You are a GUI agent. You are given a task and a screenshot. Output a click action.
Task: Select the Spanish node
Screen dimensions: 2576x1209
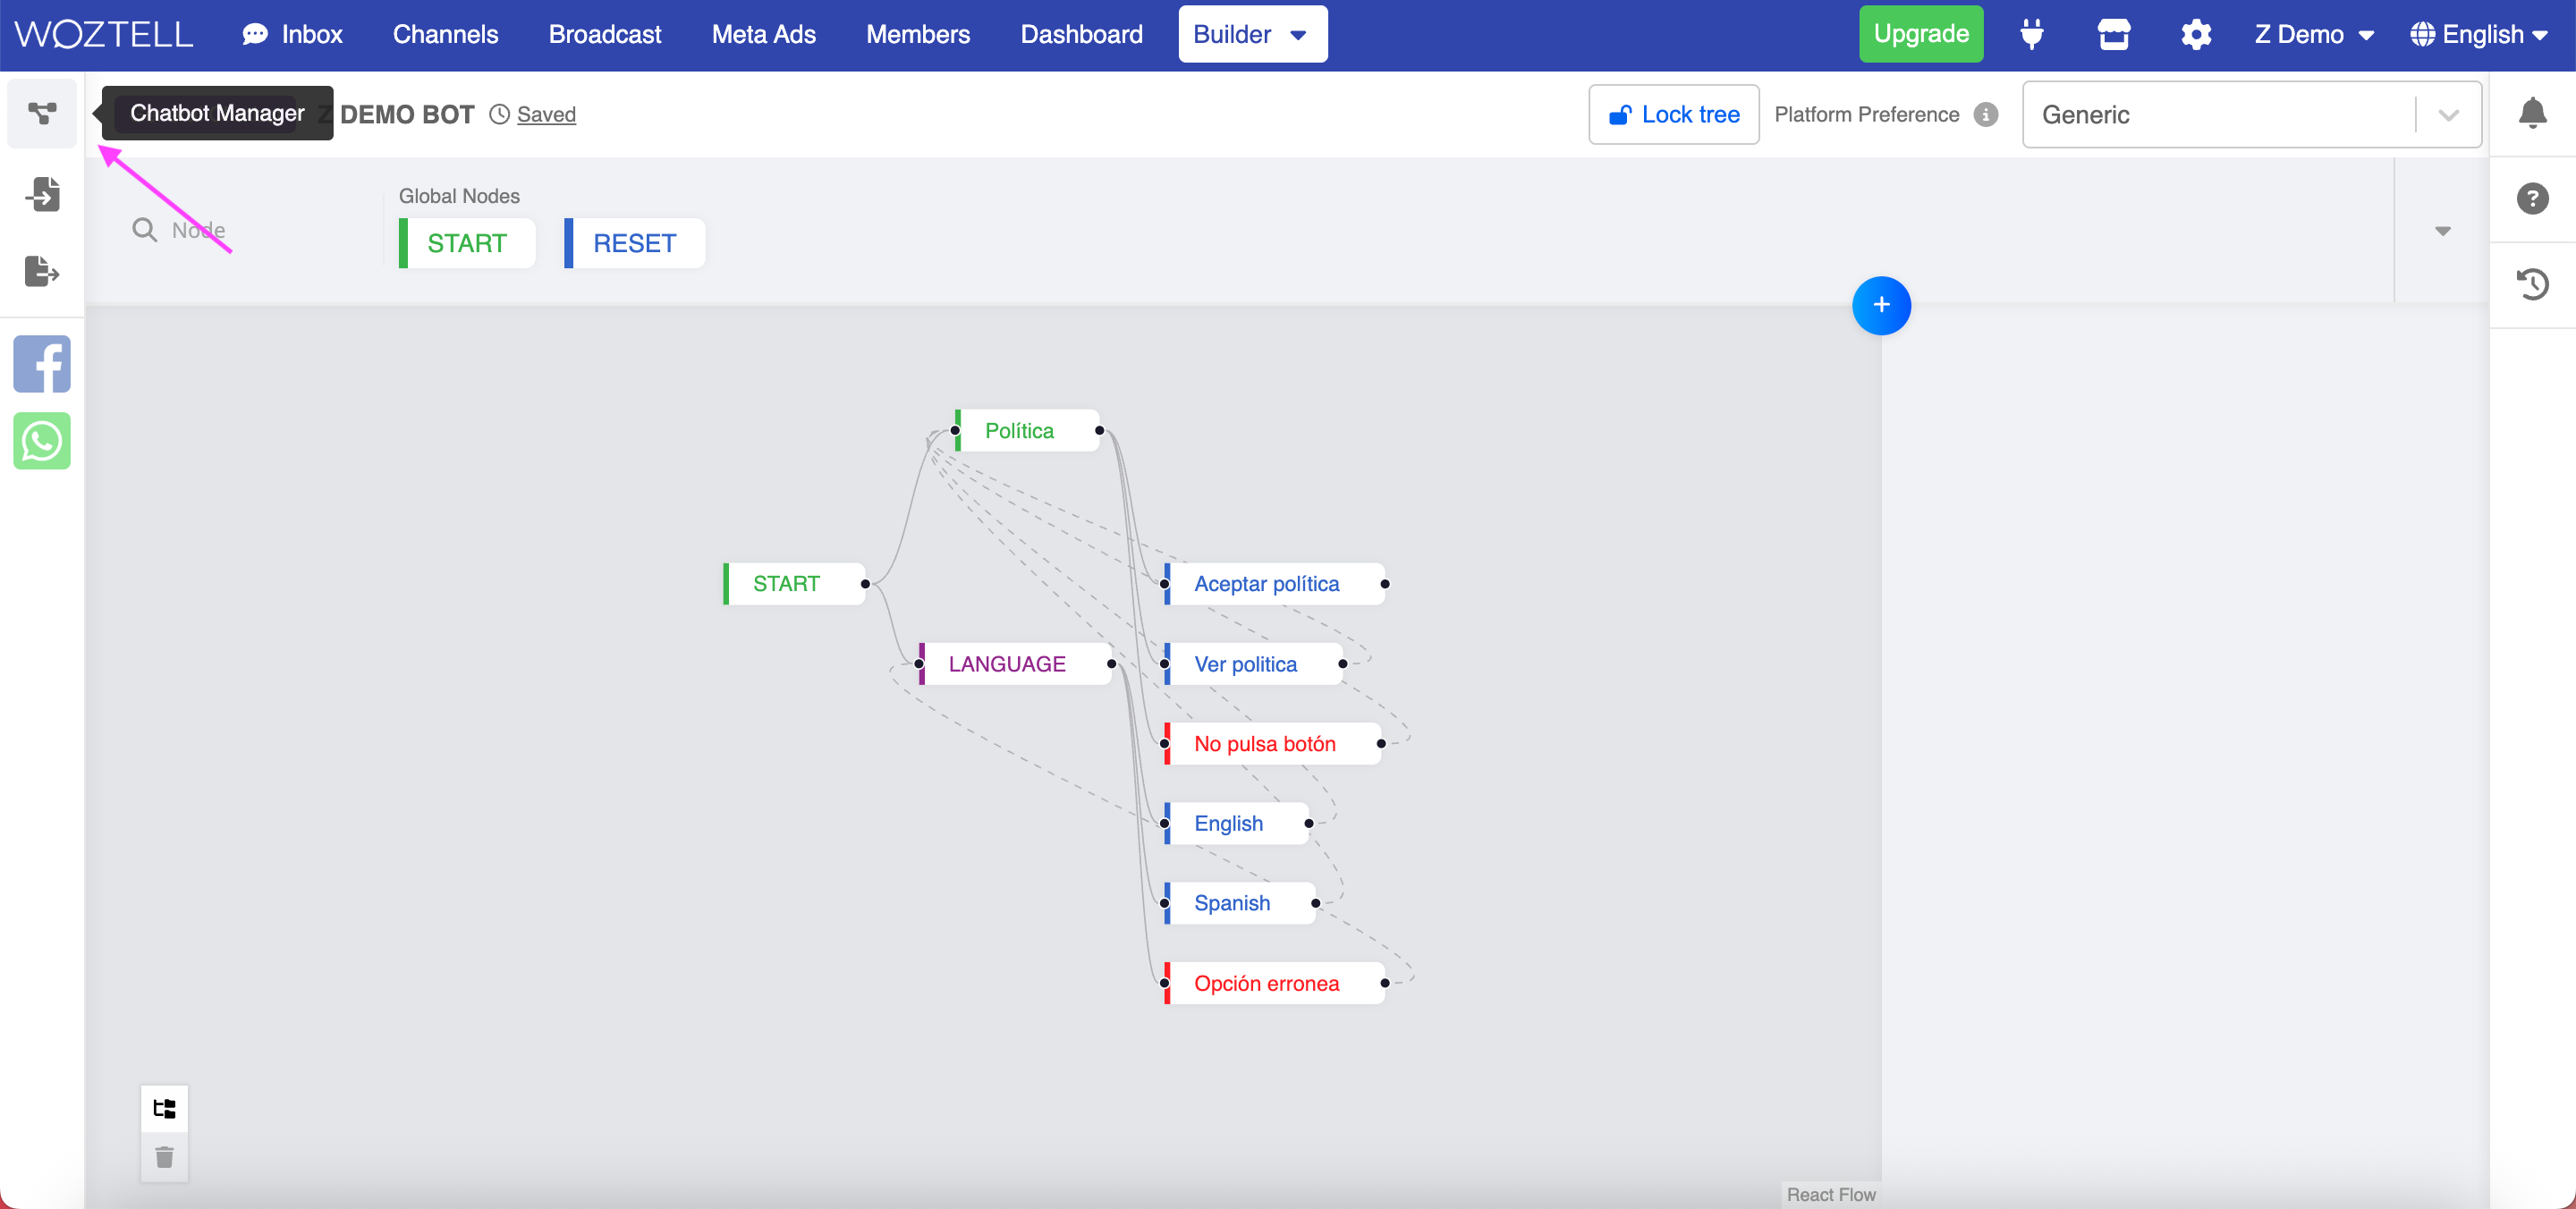click(x=1239, y=903)
